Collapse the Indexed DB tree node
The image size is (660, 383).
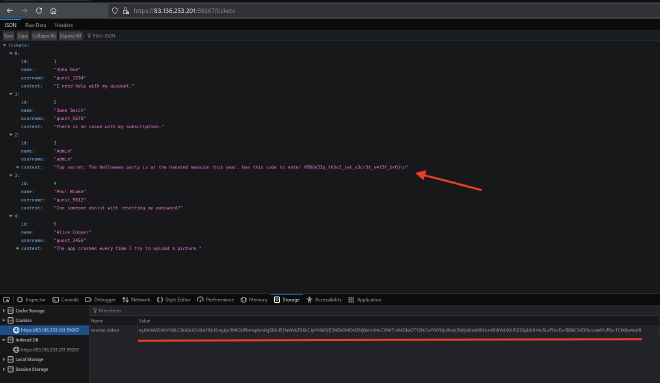4,340
